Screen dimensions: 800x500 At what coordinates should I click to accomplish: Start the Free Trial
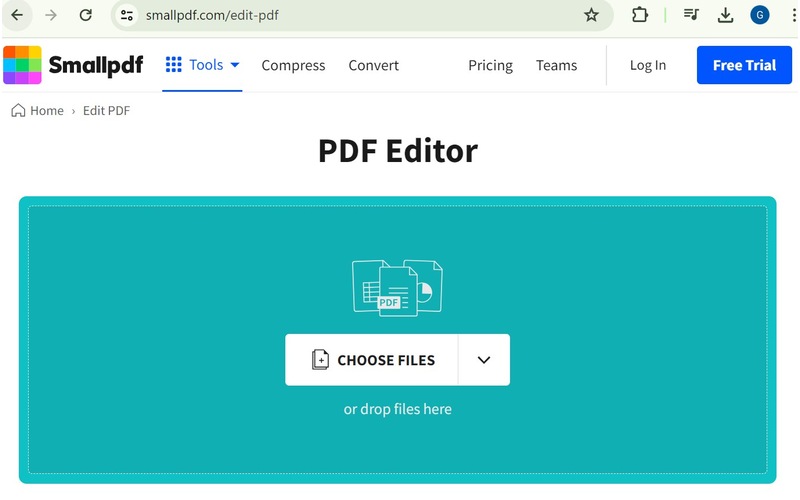pyautogui.click(x=744, y=65)
